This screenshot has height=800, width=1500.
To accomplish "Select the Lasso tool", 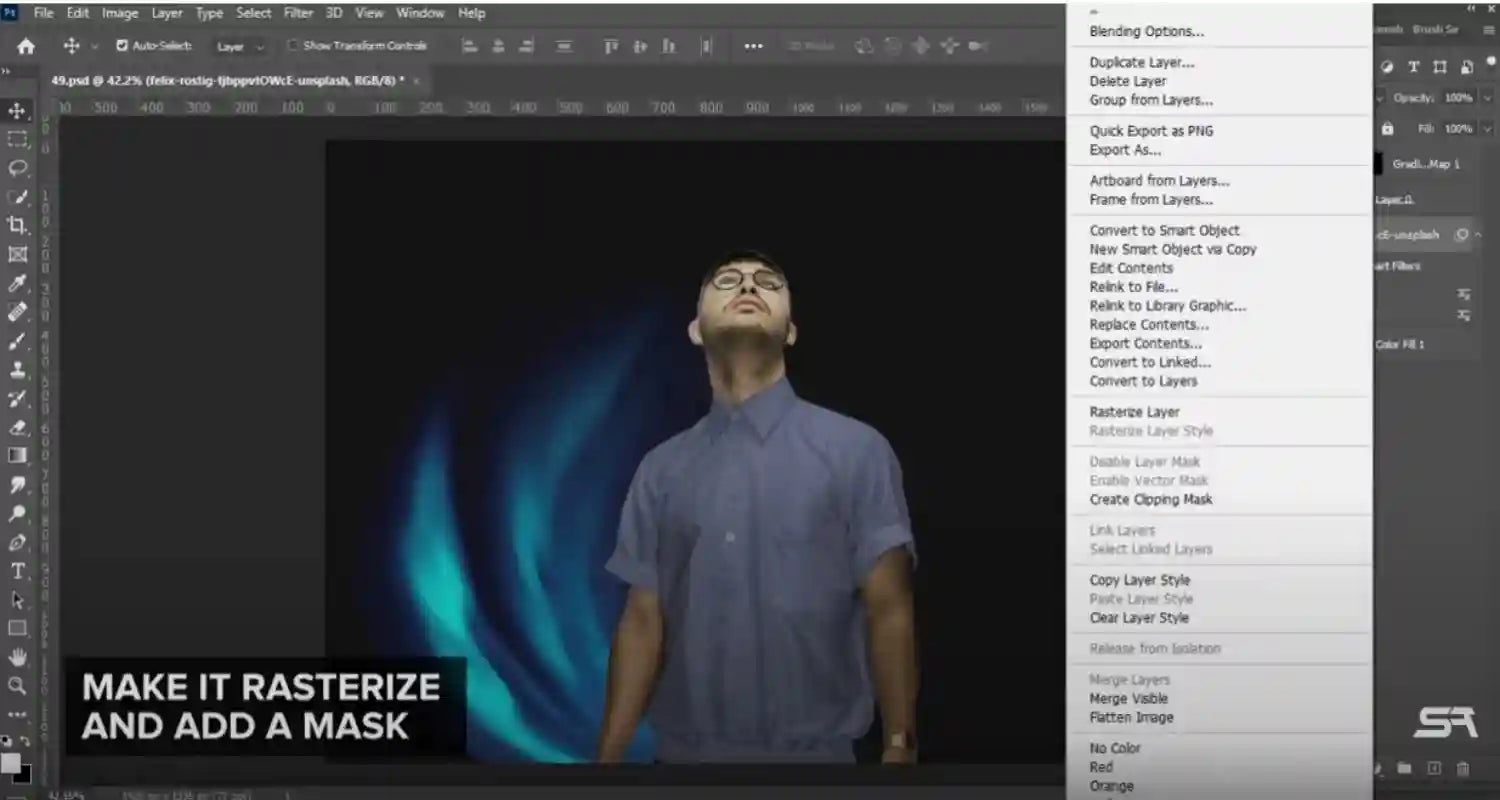I will pyautogui.click(x=17, y=168).
